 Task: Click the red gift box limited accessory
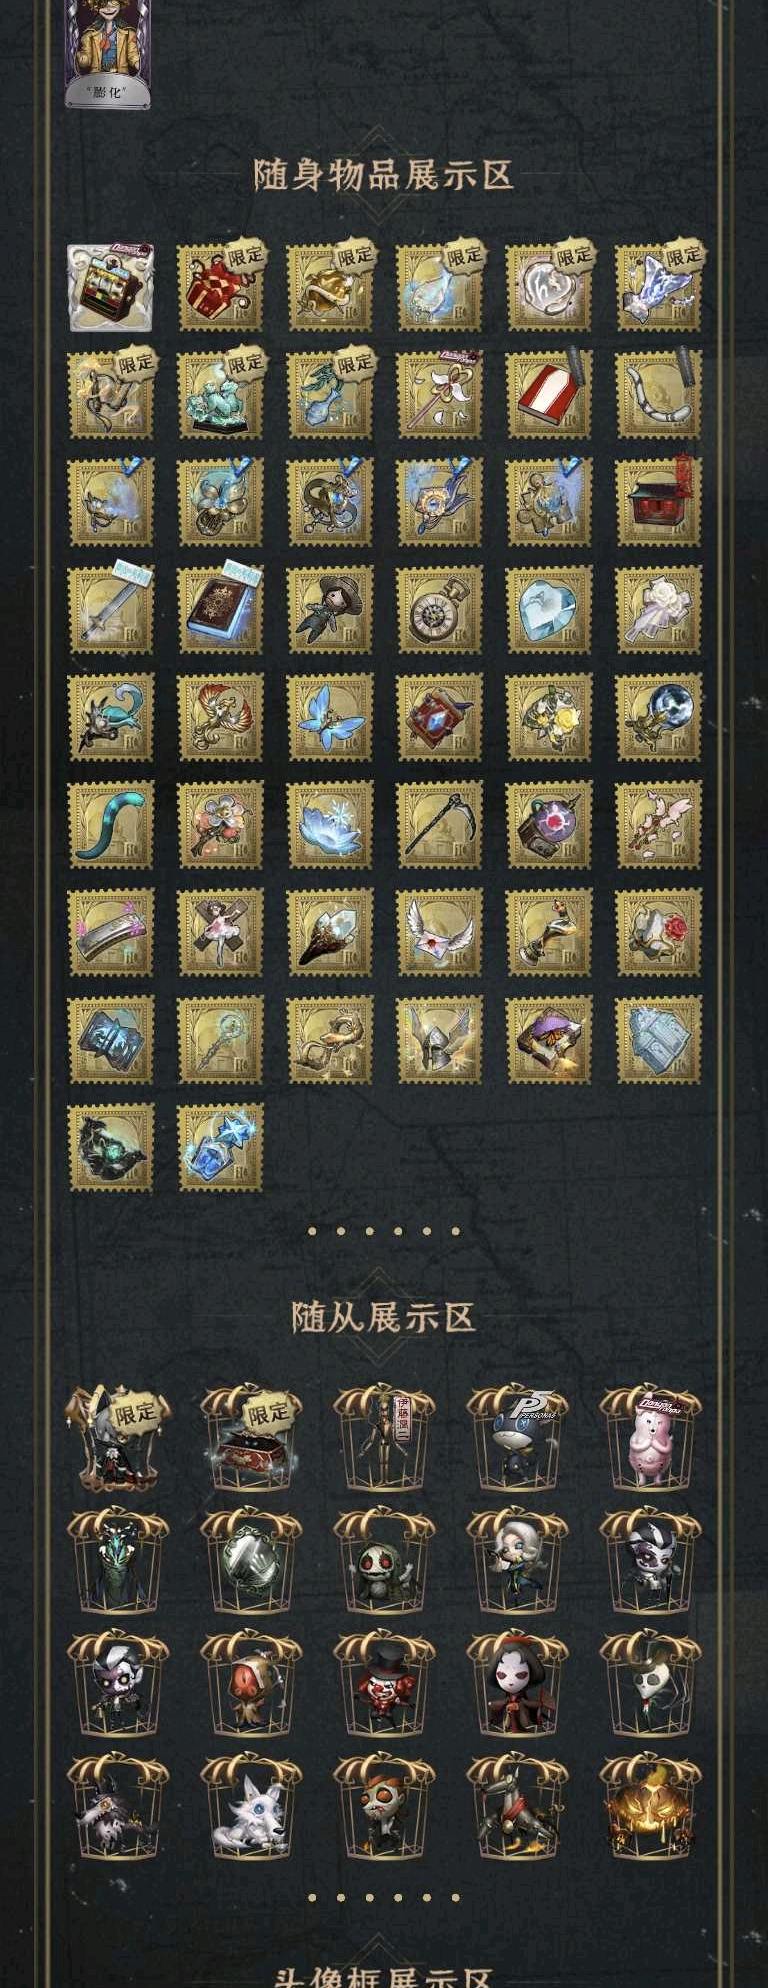(220, 288)
